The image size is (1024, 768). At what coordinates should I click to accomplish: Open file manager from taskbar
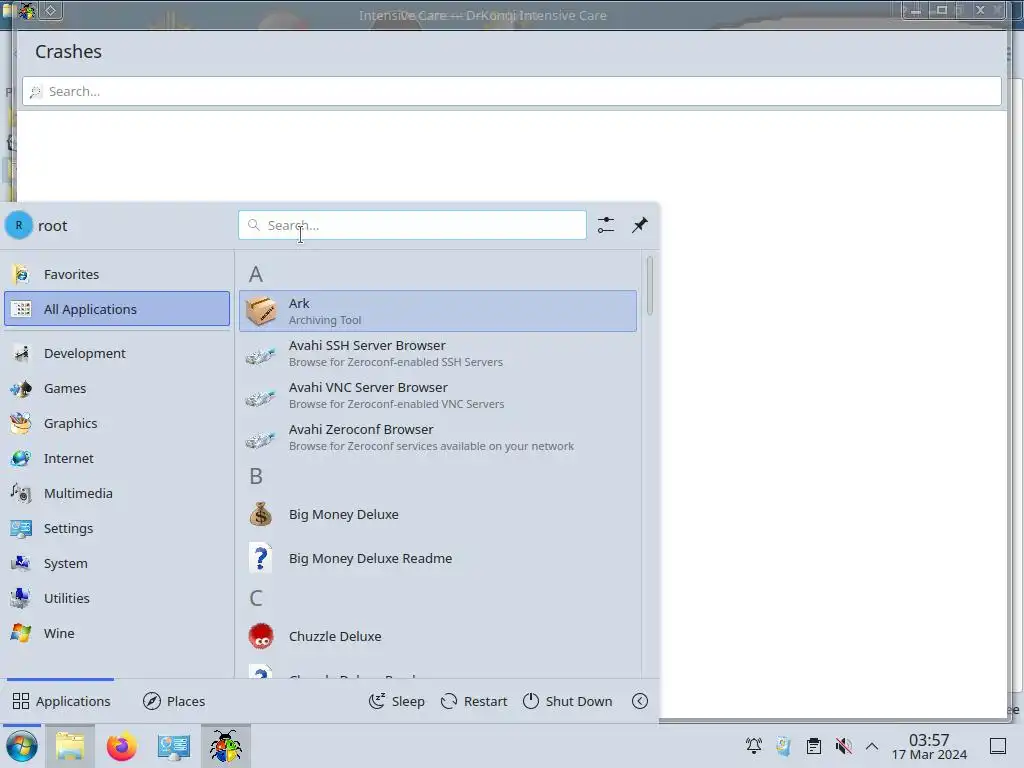click(70, 746)
